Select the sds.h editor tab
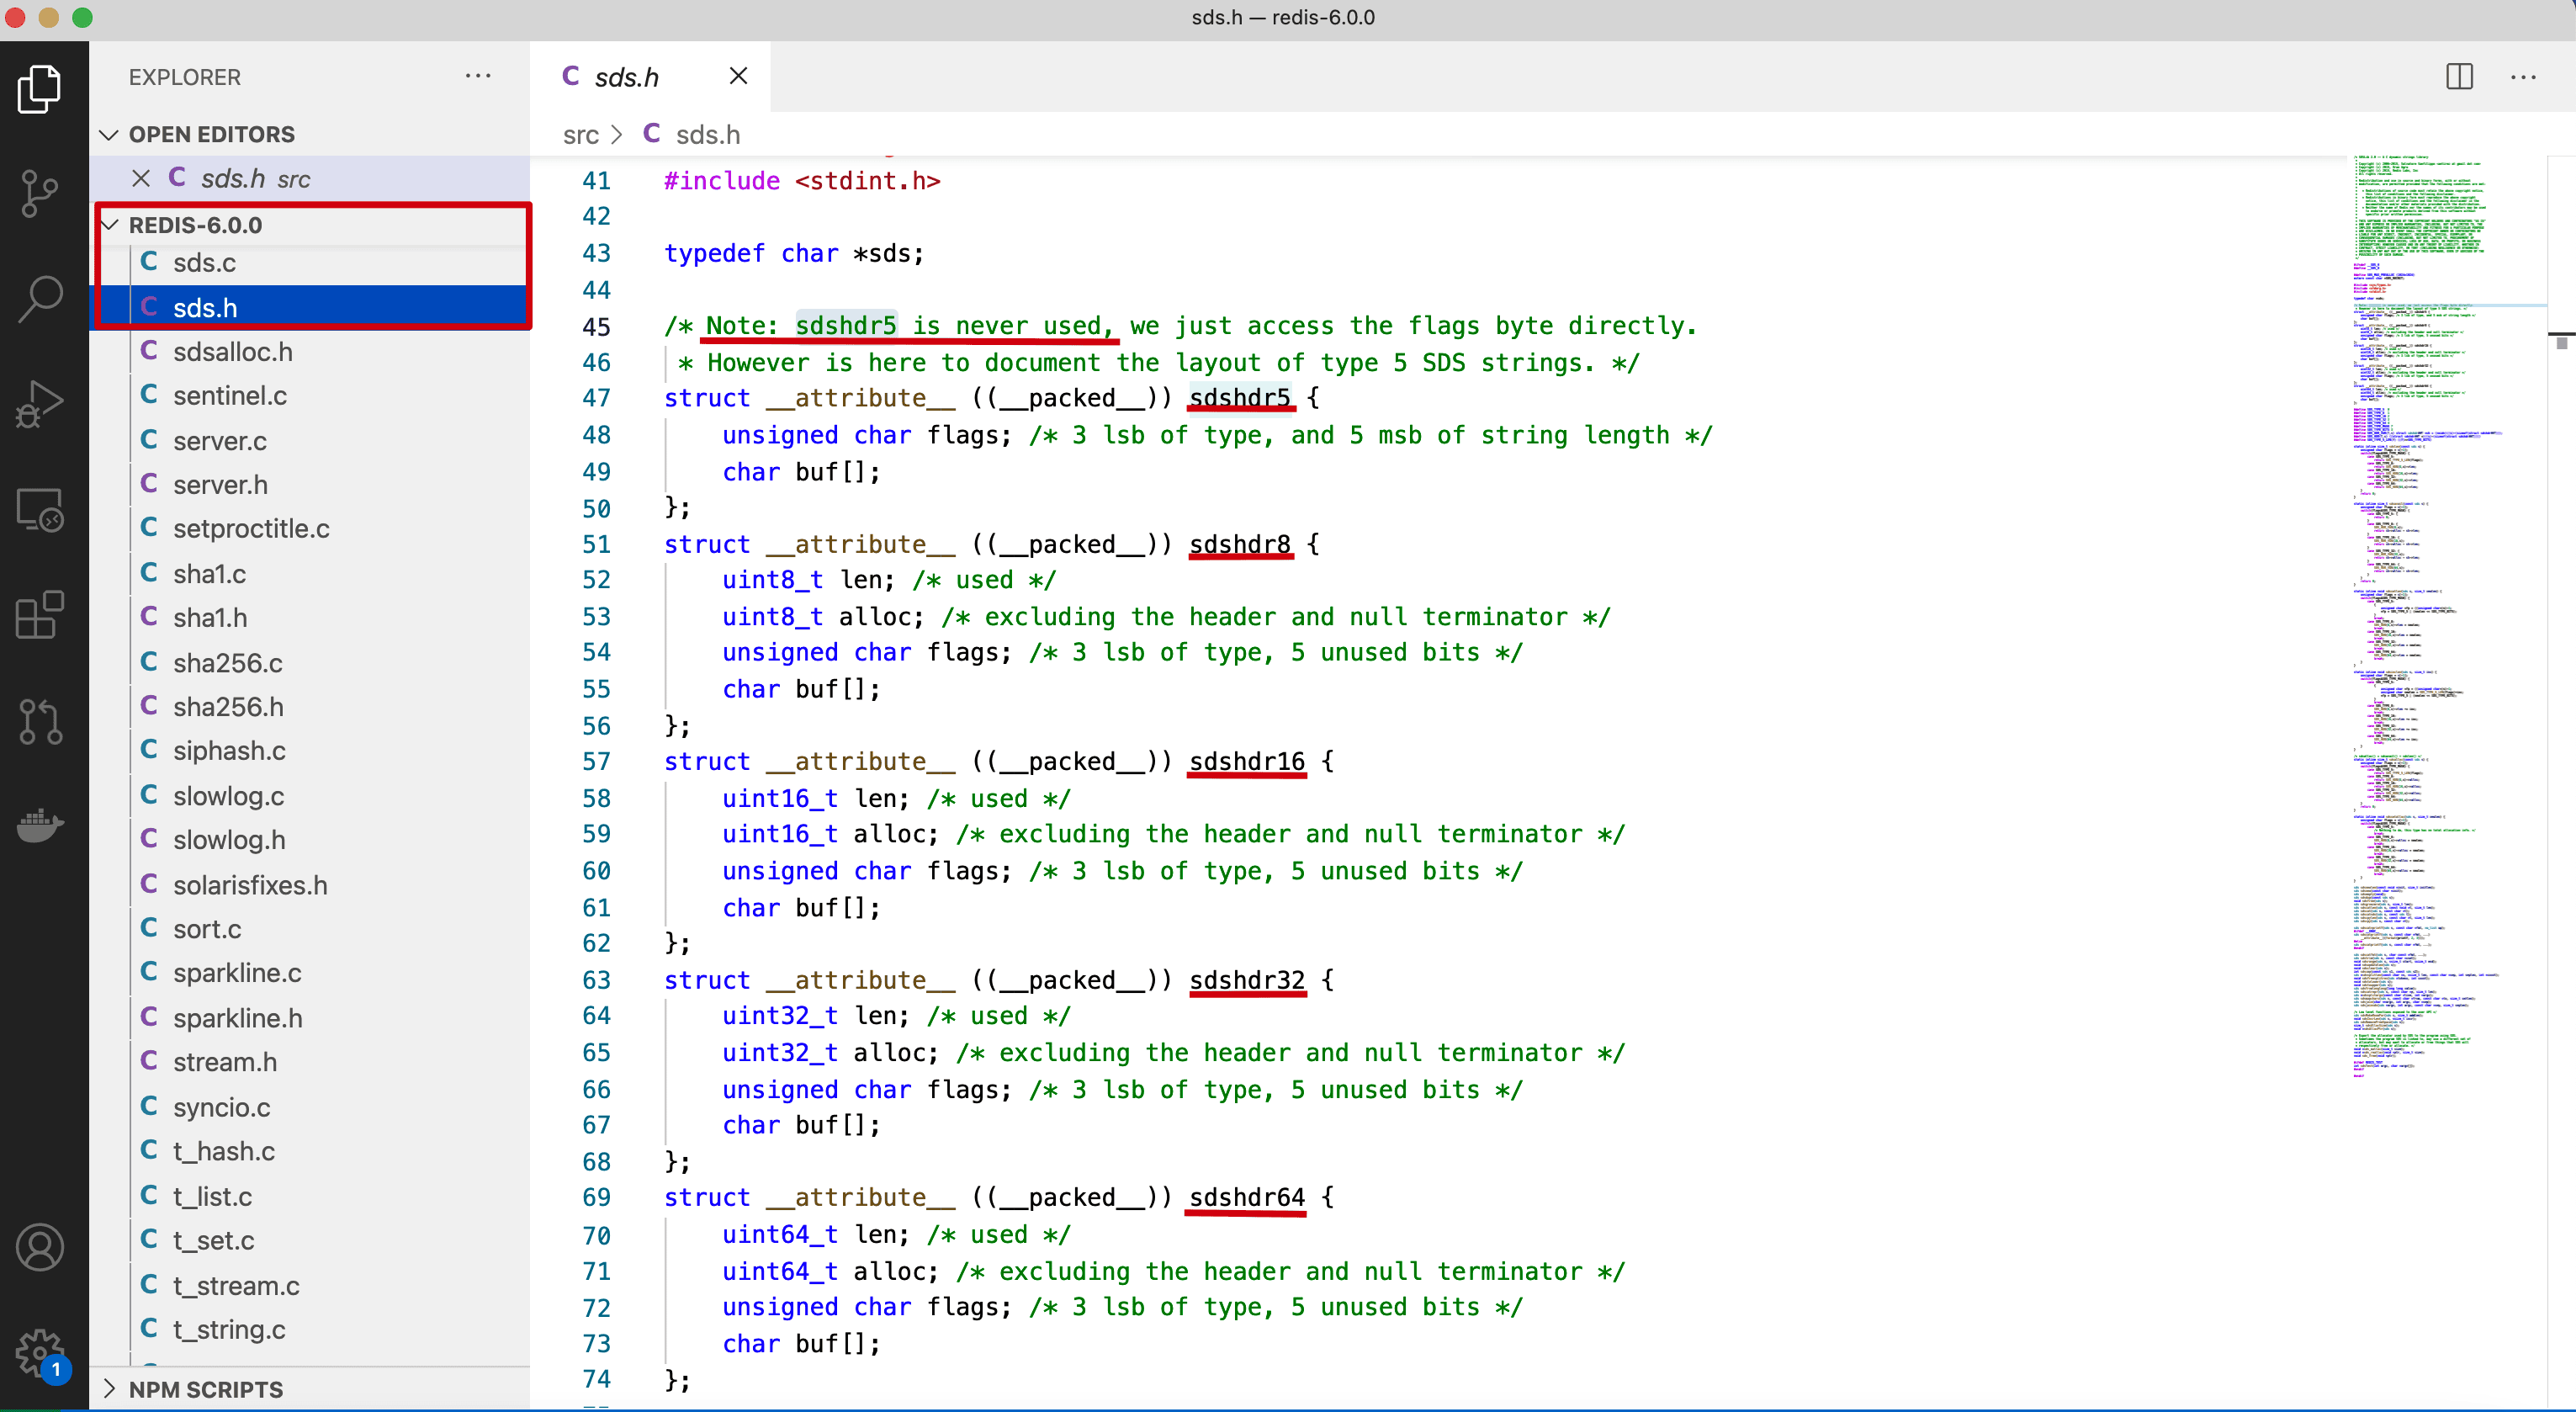This screenshot has width=2576, height=1412. pos(626,77)
